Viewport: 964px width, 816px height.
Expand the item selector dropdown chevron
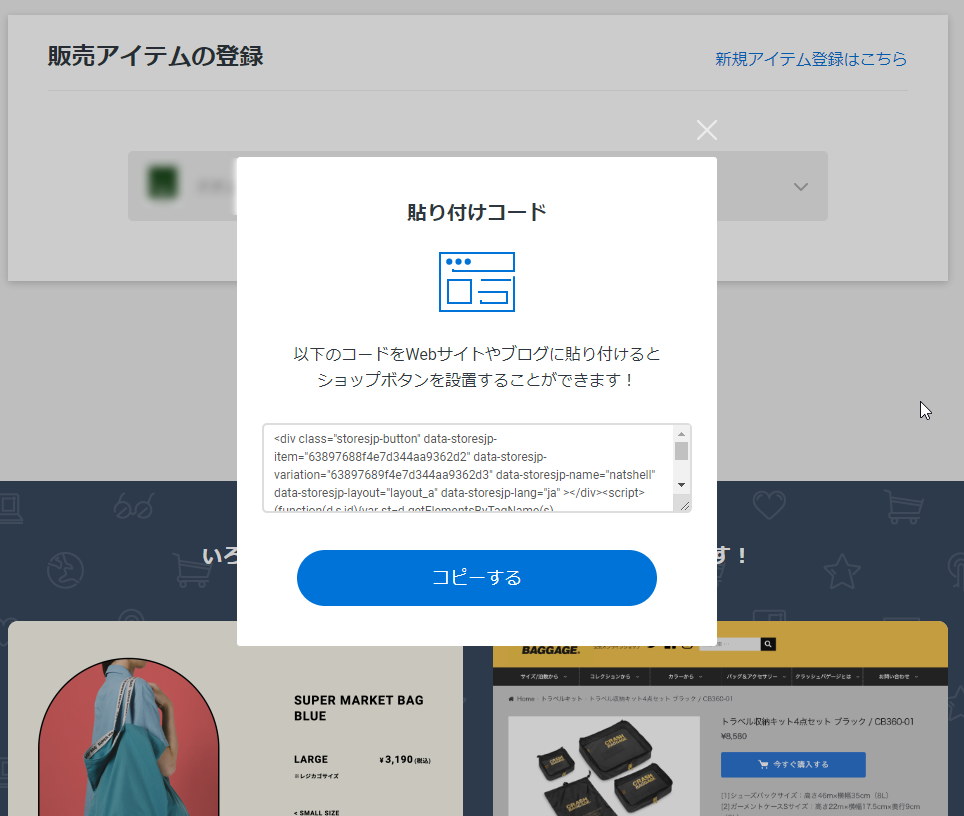(800, 187)
